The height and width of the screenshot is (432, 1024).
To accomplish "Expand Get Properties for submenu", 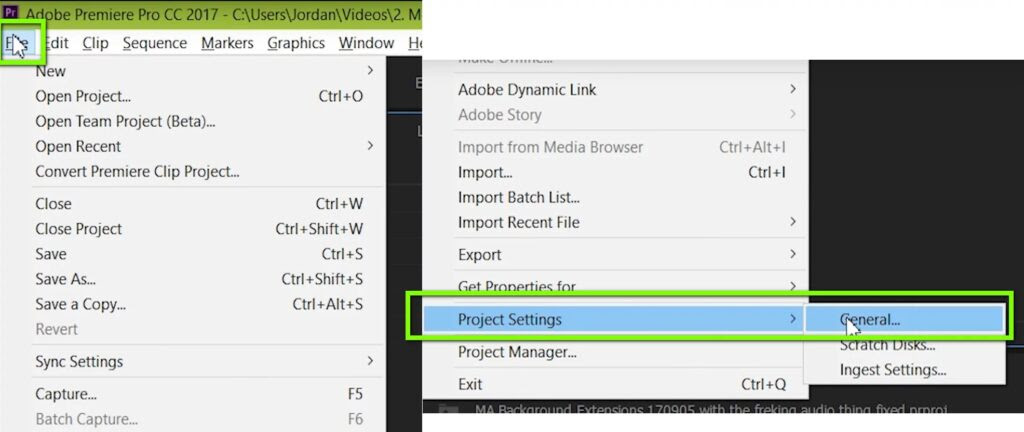I will click(x=615, y=286).
